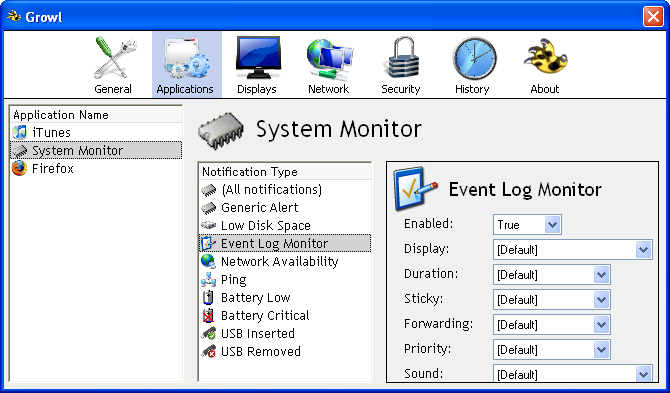Viewport: 670px width, 393px height.
Task: Switch to the Applications tab label
Action: (185, 89)
